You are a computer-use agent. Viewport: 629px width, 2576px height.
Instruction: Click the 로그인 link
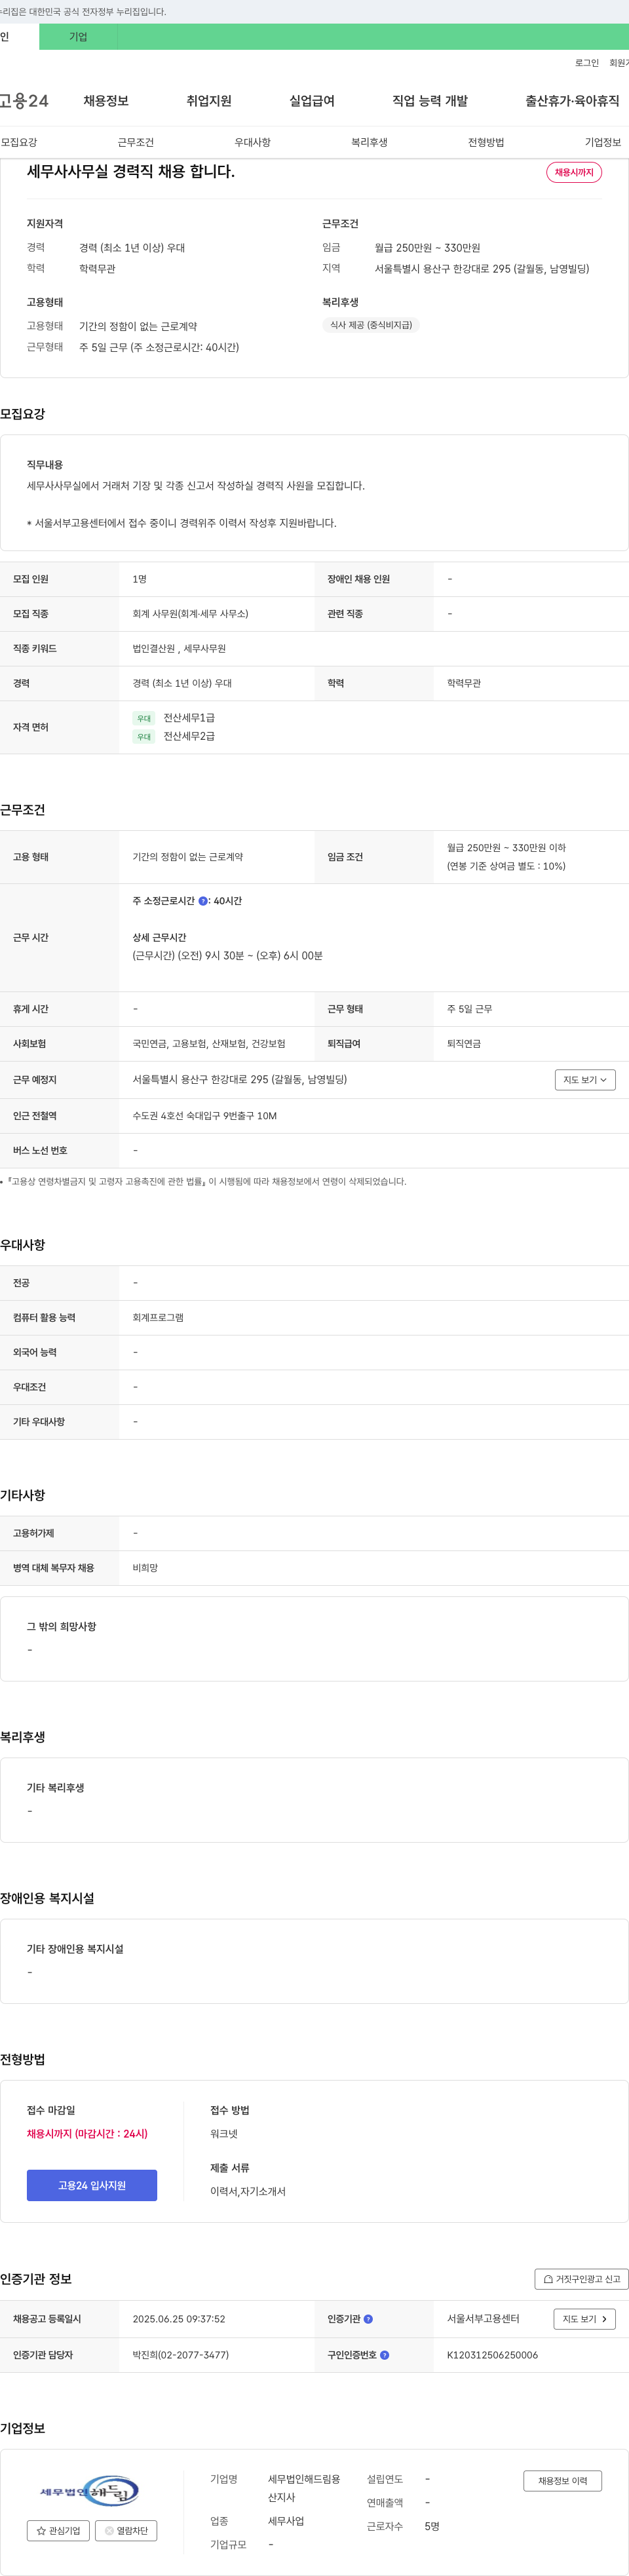point(587,63)
